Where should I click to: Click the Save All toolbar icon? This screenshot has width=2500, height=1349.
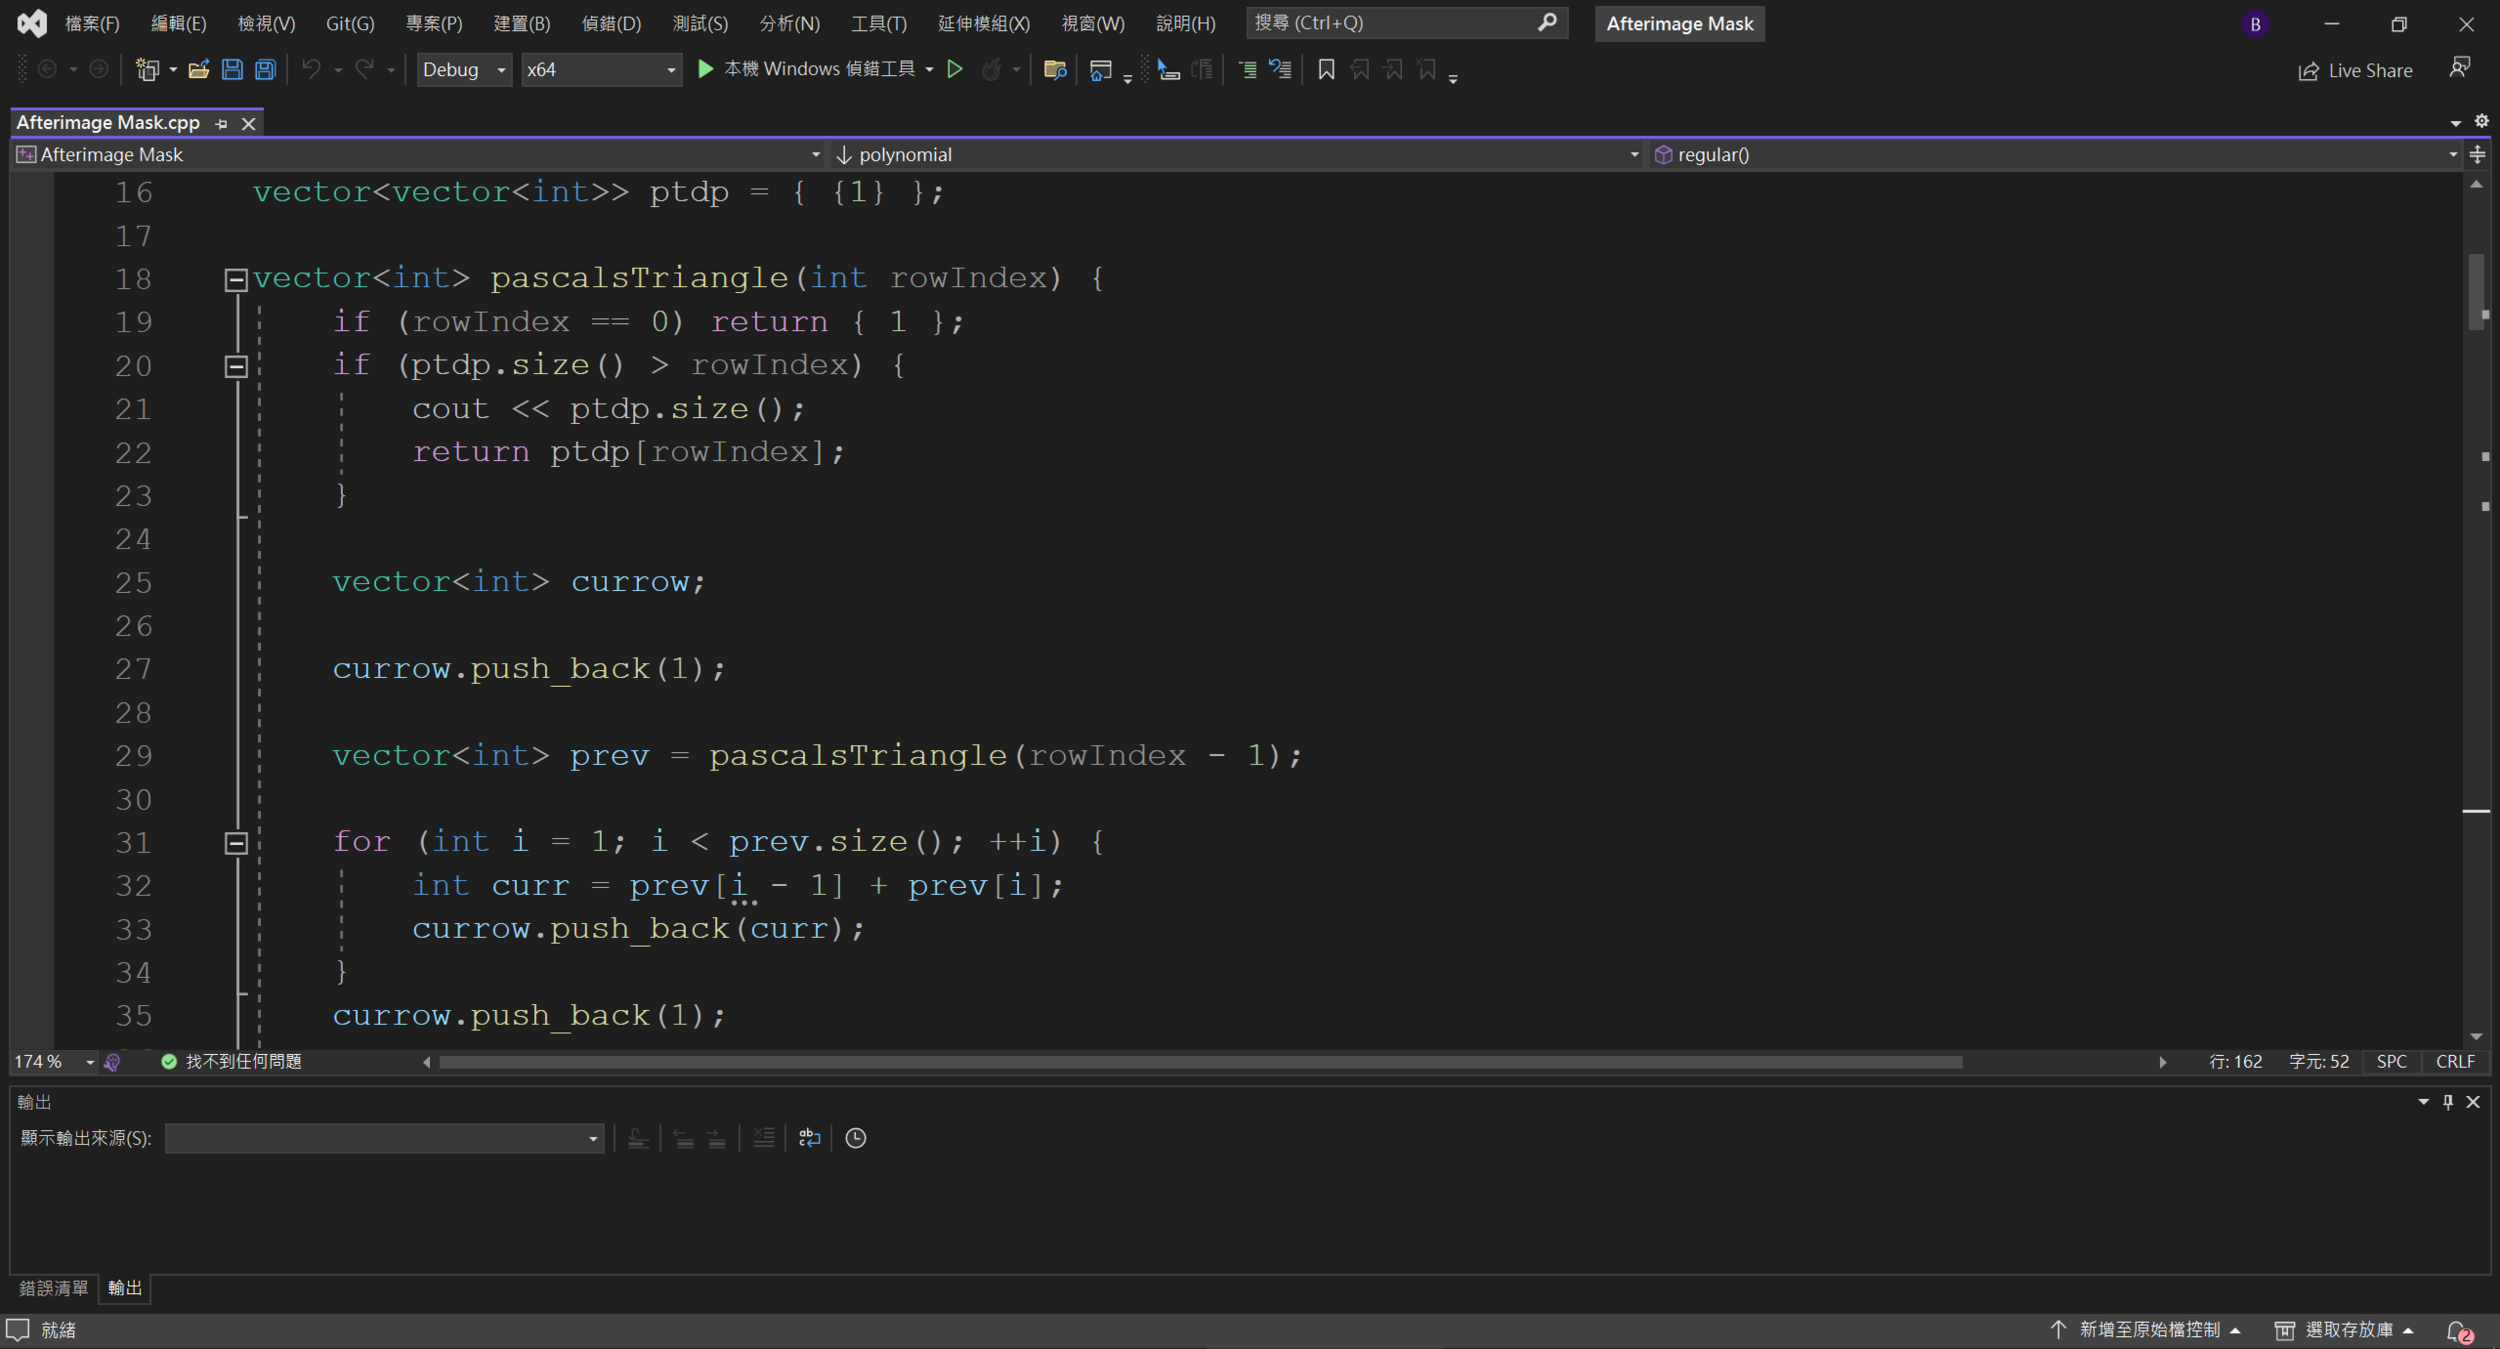pyautogui.click(x=265, y=69)
